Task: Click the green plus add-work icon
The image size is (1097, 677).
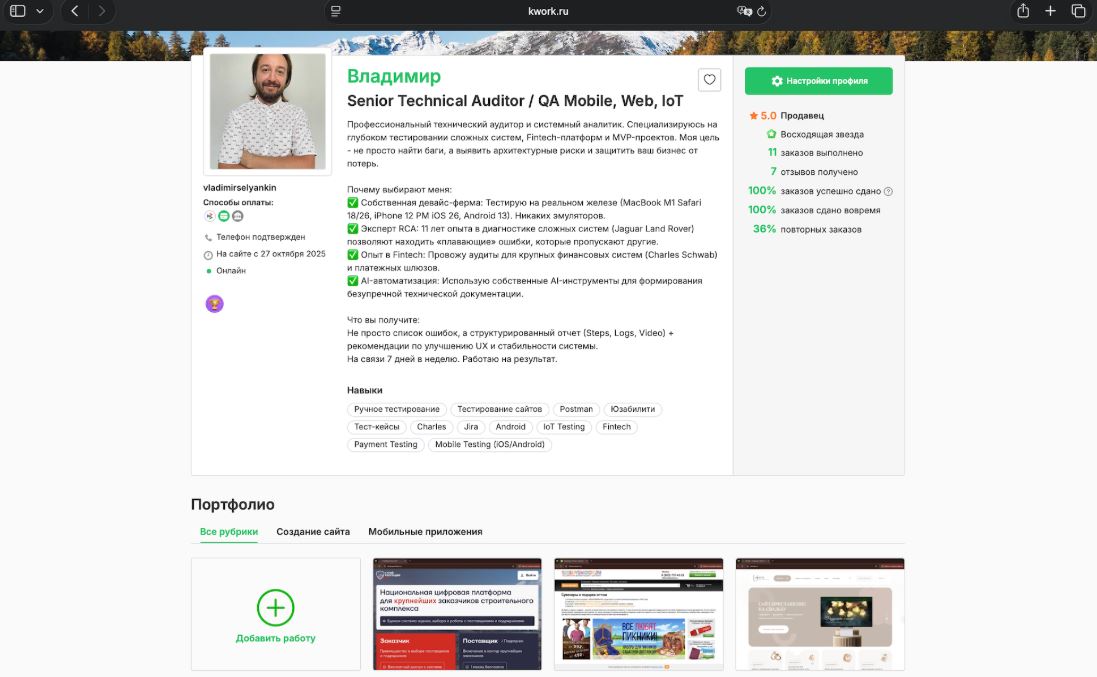Action: coord(276,607)
